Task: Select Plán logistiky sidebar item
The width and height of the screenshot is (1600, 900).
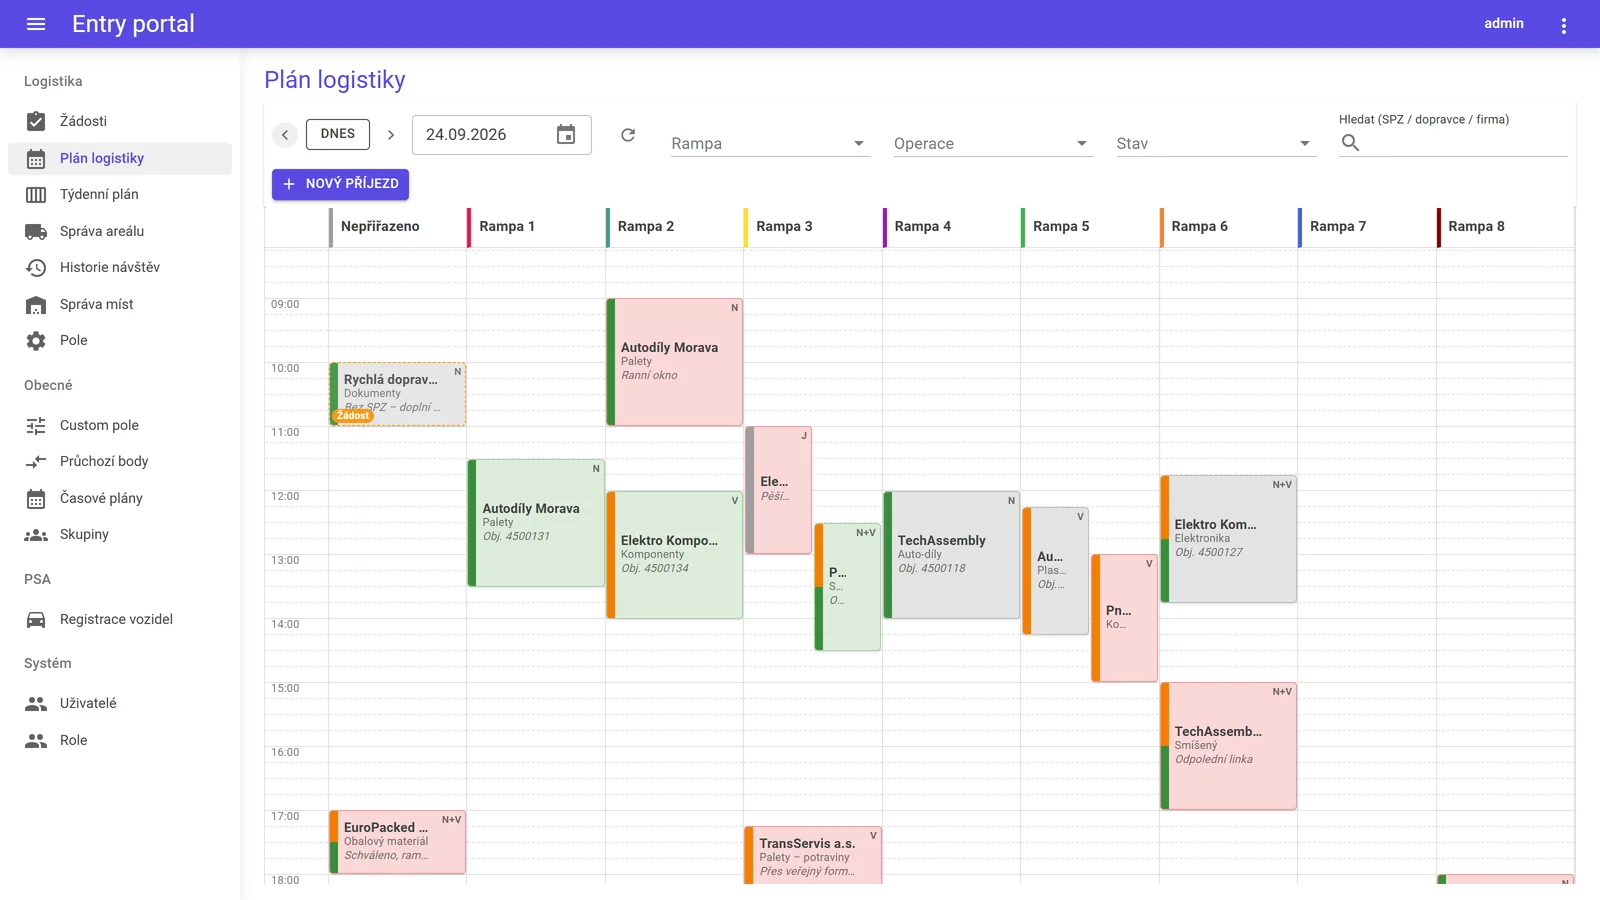Action: coord(120,158)
